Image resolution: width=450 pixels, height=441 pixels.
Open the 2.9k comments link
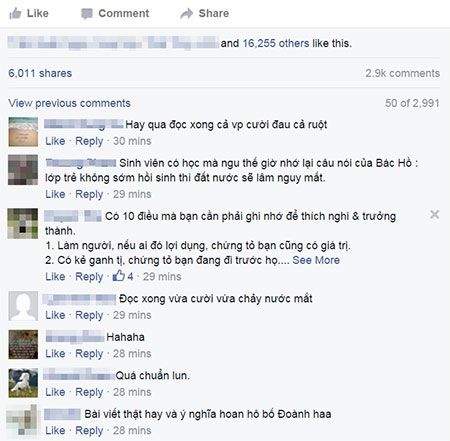402,73
